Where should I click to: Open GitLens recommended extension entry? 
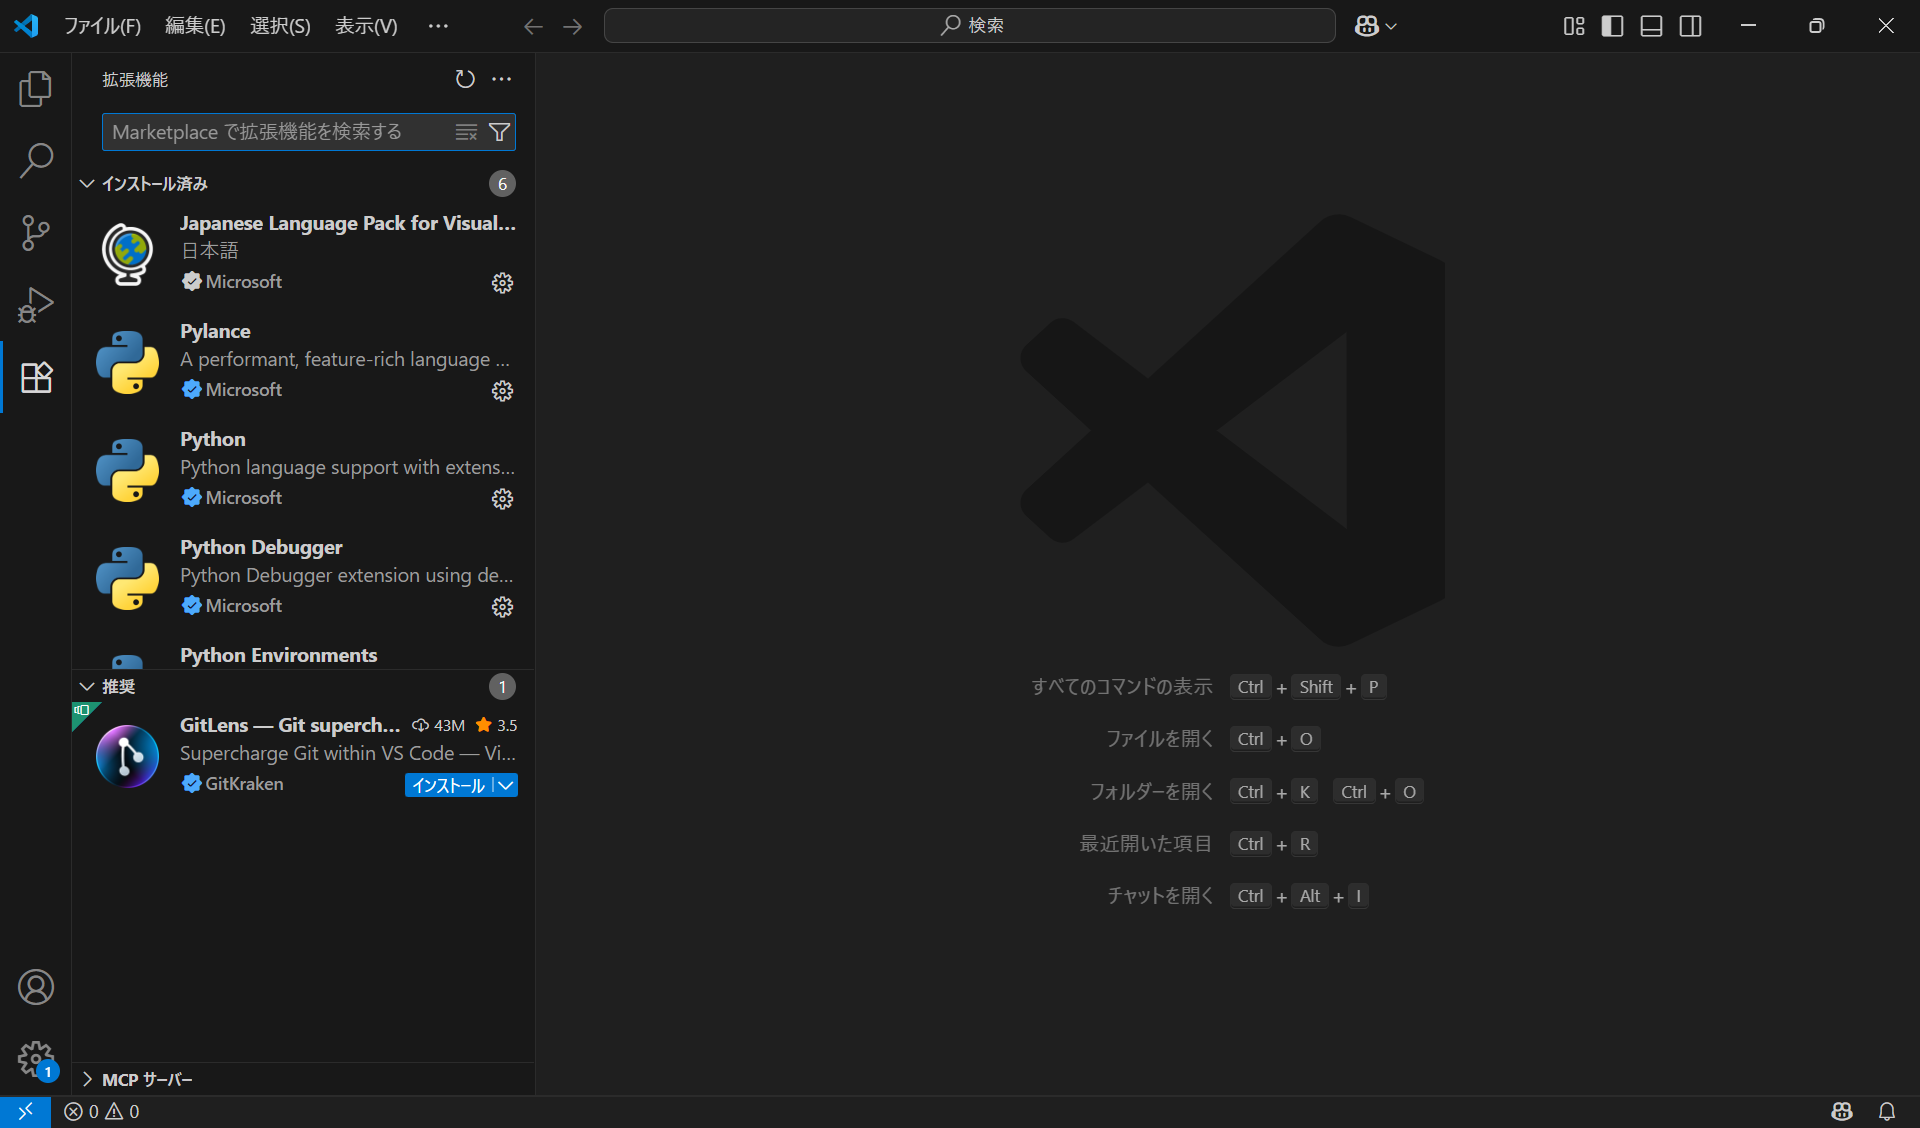pyautogui.click(x=304, y=756)
